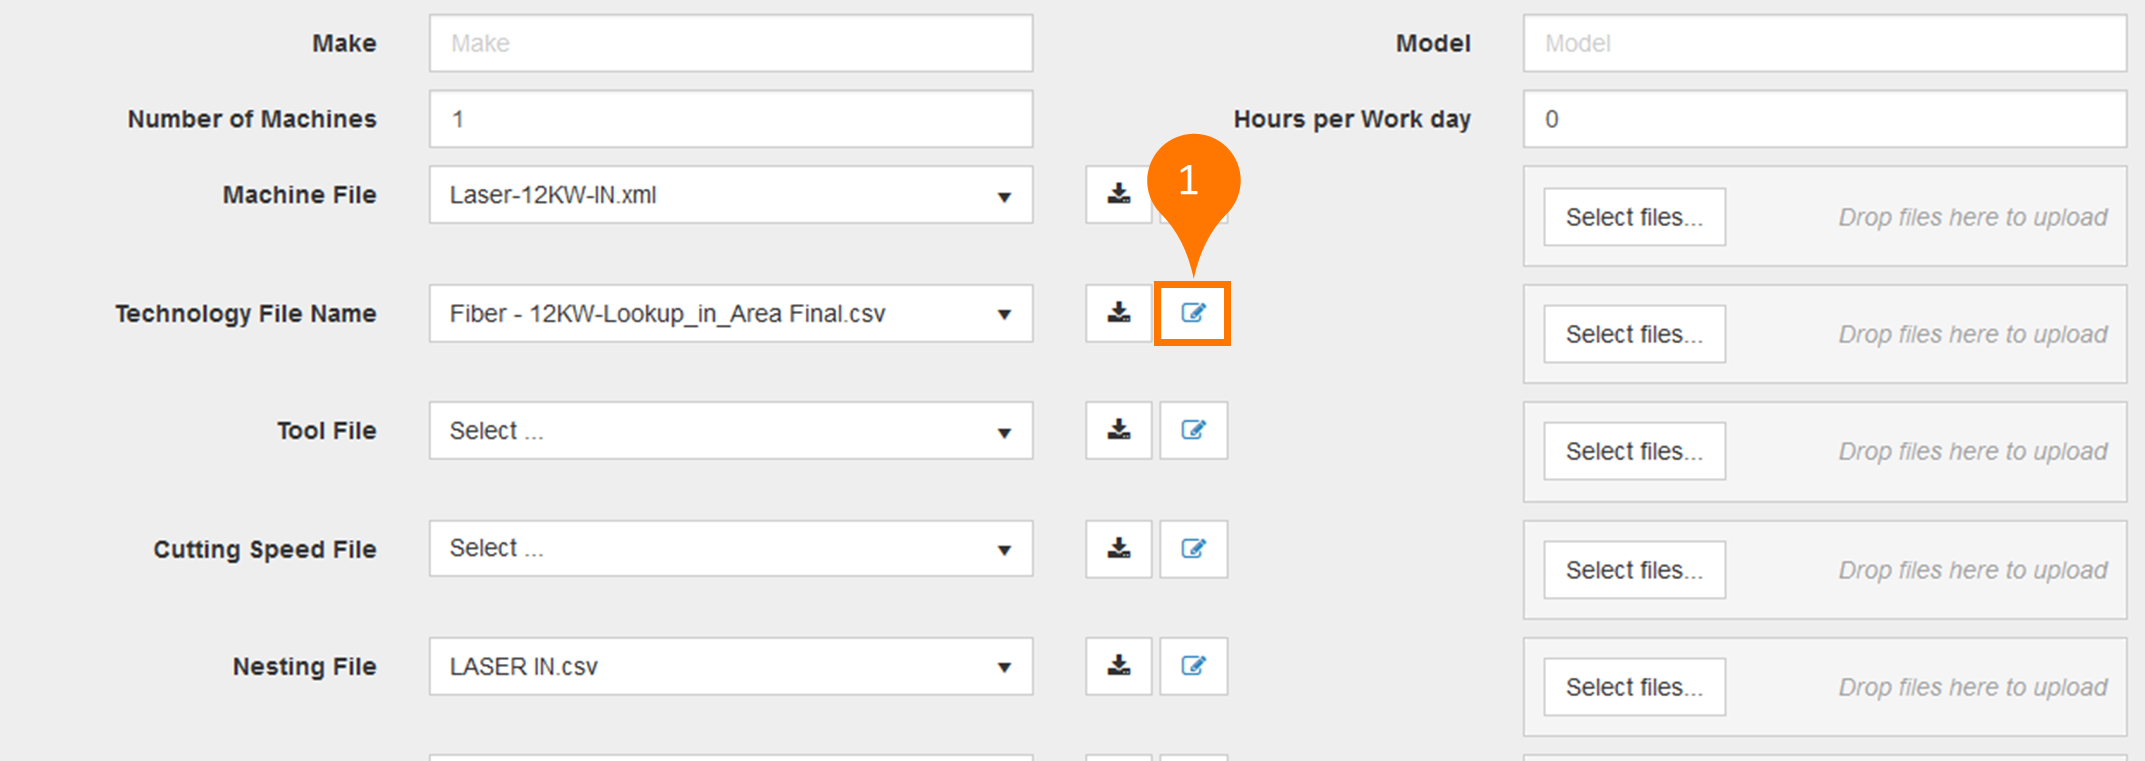Screen dimensions: 2145x761
Task: Click Select files for Machine File upload
Action: (1634, 217)
